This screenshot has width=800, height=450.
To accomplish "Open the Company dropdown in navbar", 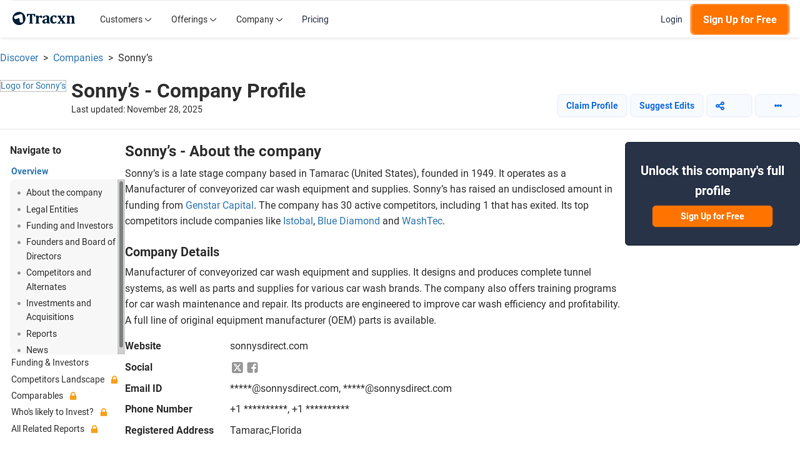I will tap(259, 19).
